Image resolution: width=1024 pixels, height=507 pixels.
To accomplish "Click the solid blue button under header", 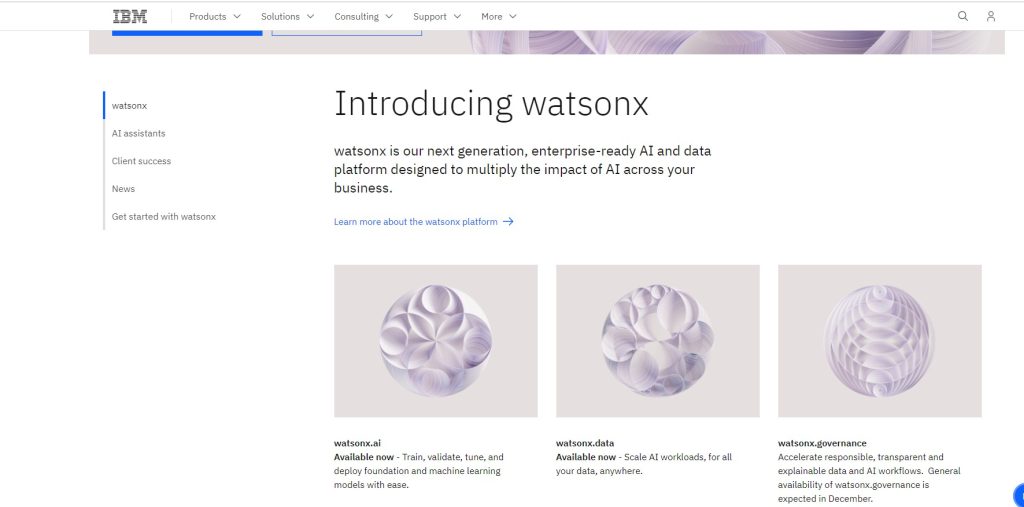I will pos(187,33).
